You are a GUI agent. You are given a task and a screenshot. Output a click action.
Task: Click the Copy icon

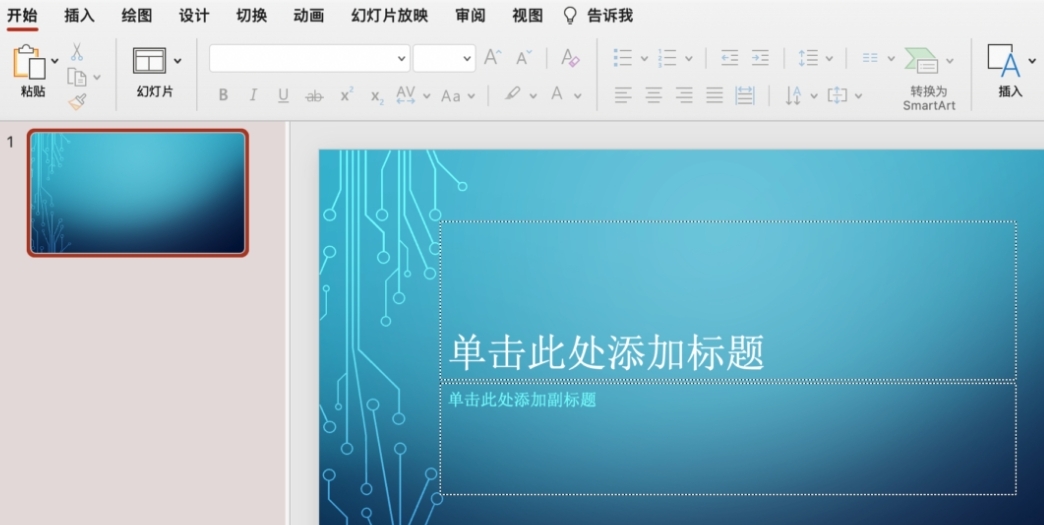(x=77, y=77)
